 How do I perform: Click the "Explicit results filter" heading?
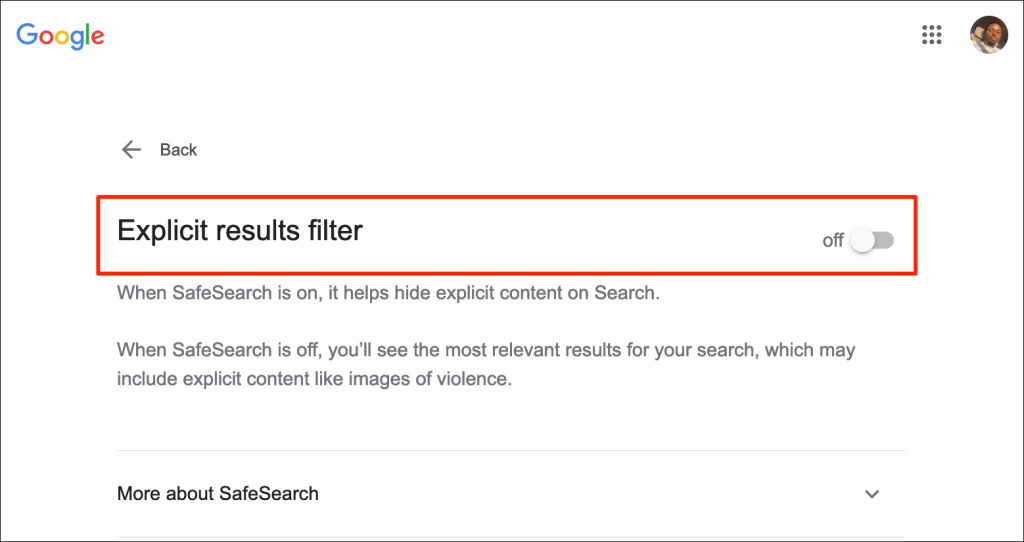point(240,231)
